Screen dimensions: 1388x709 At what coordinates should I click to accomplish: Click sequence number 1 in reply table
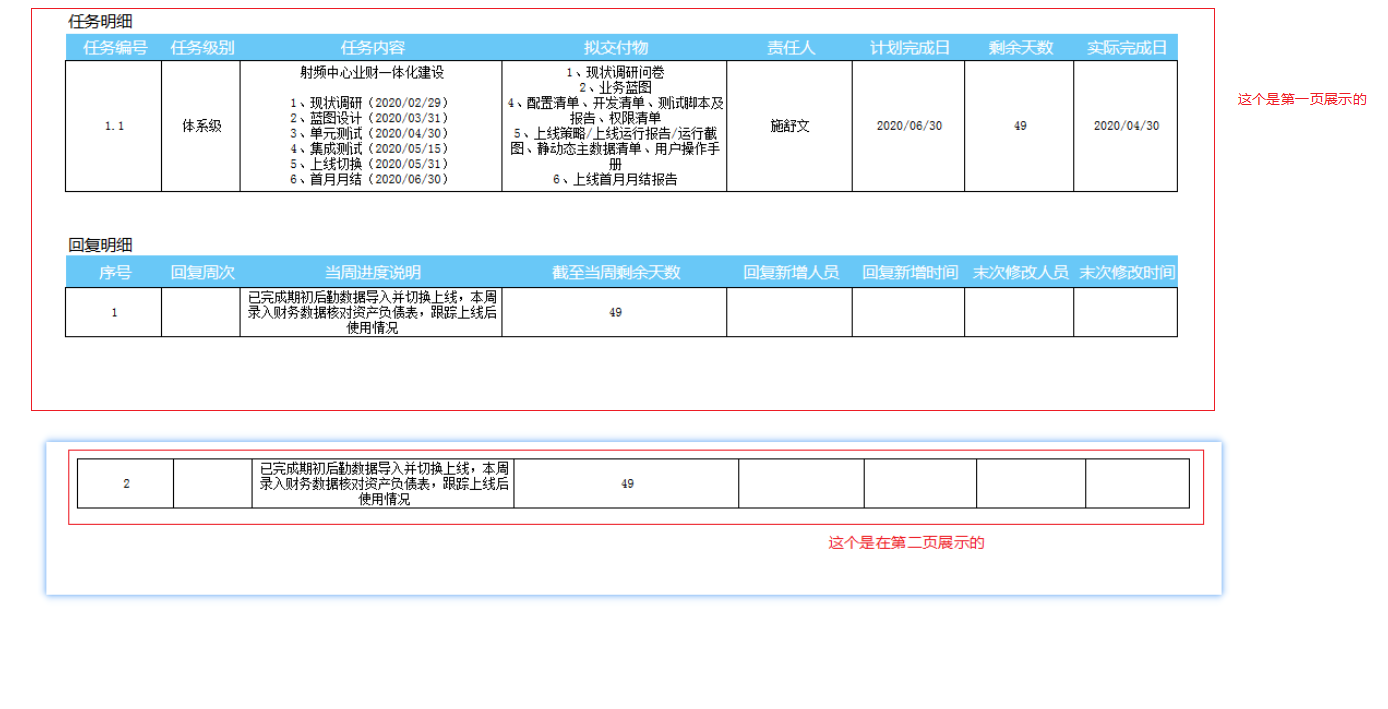click(x=114, y=312)
